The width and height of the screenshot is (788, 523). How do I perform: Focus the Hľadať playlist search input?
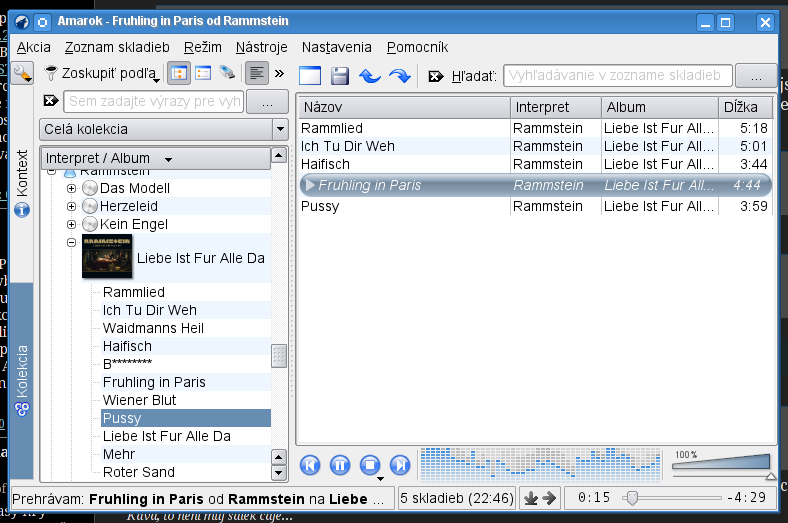click(618, 75)
